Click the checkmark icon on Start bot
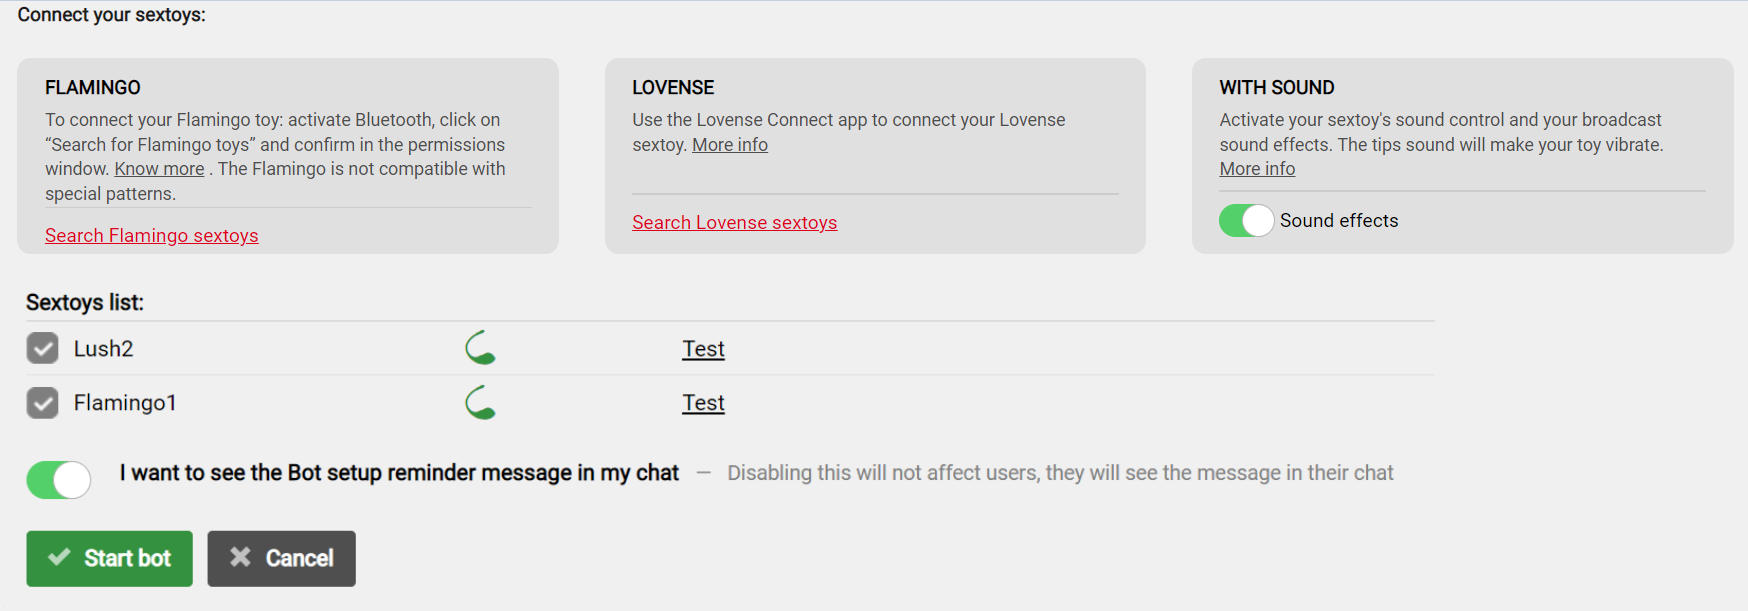Image resolution: width=1748 pixels, height=611 pixels. click(59, 557)
